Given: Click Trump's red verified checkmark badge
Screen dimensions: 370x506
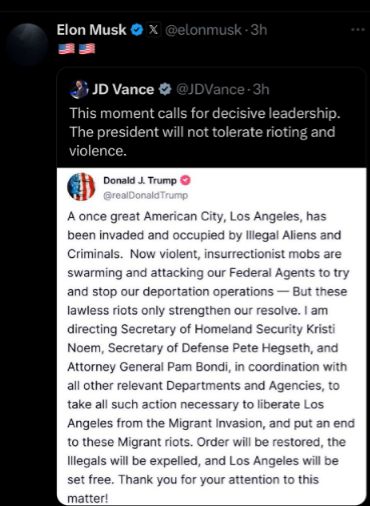Looking at the screenshot, I should pos(185,180).
